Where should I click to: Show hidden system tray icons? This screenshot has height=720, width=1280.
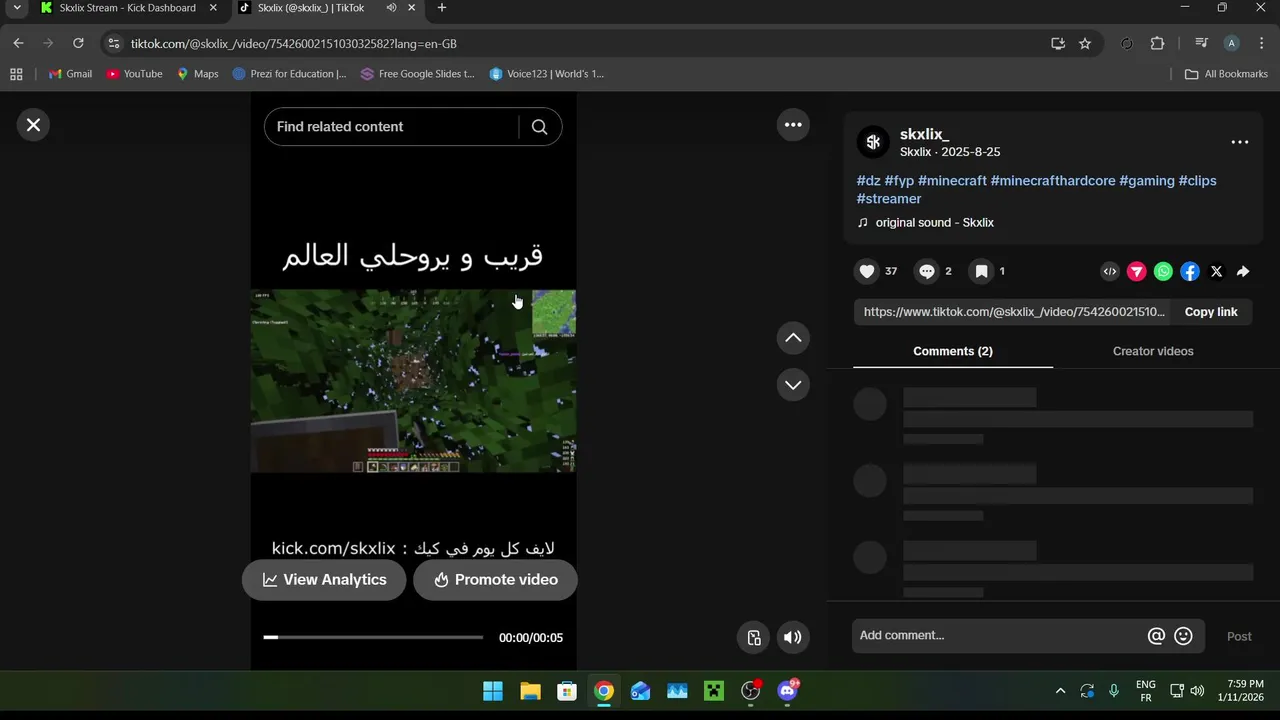[x=1060, y=691]
